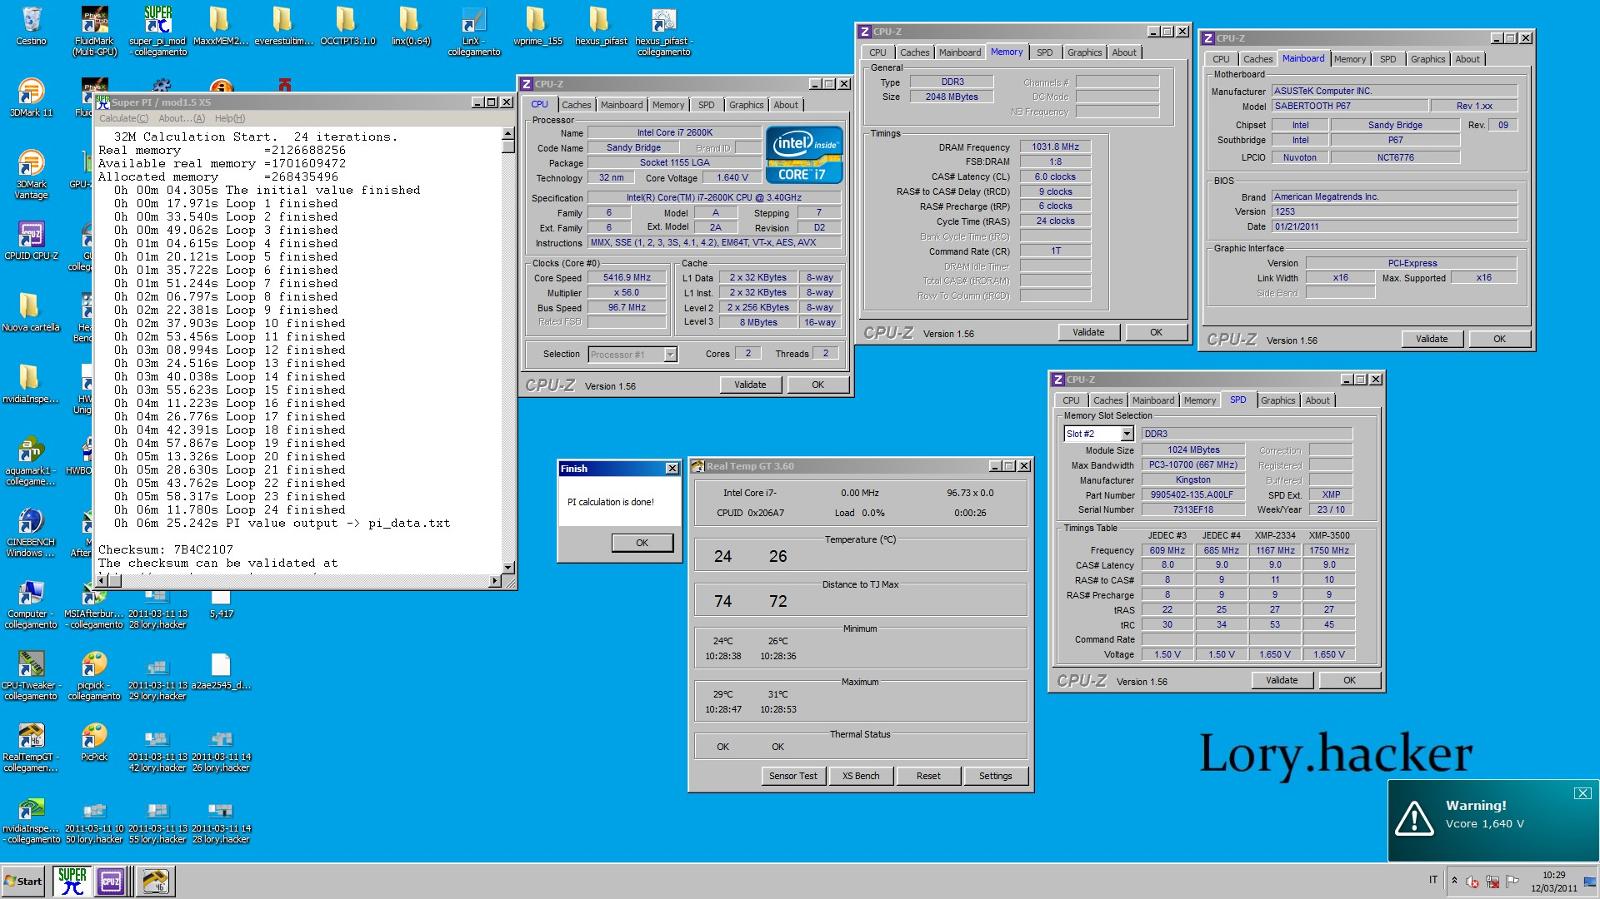Open the PicPick desktop icon
The image size is (1600, 899).
click(95, 743)
